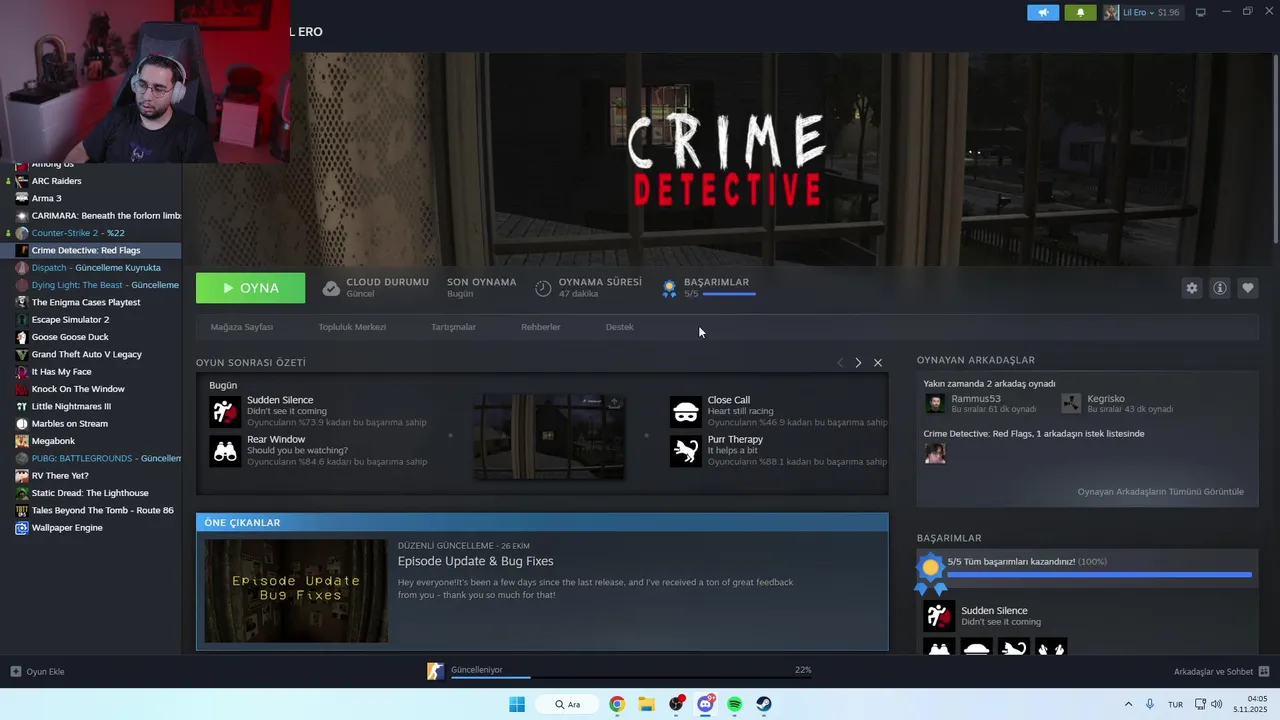Viewport: 1280px width, 720px height.
Task: Select PUBG: BATTLEGROUNDS in the library
Action: tap(91, 458)
